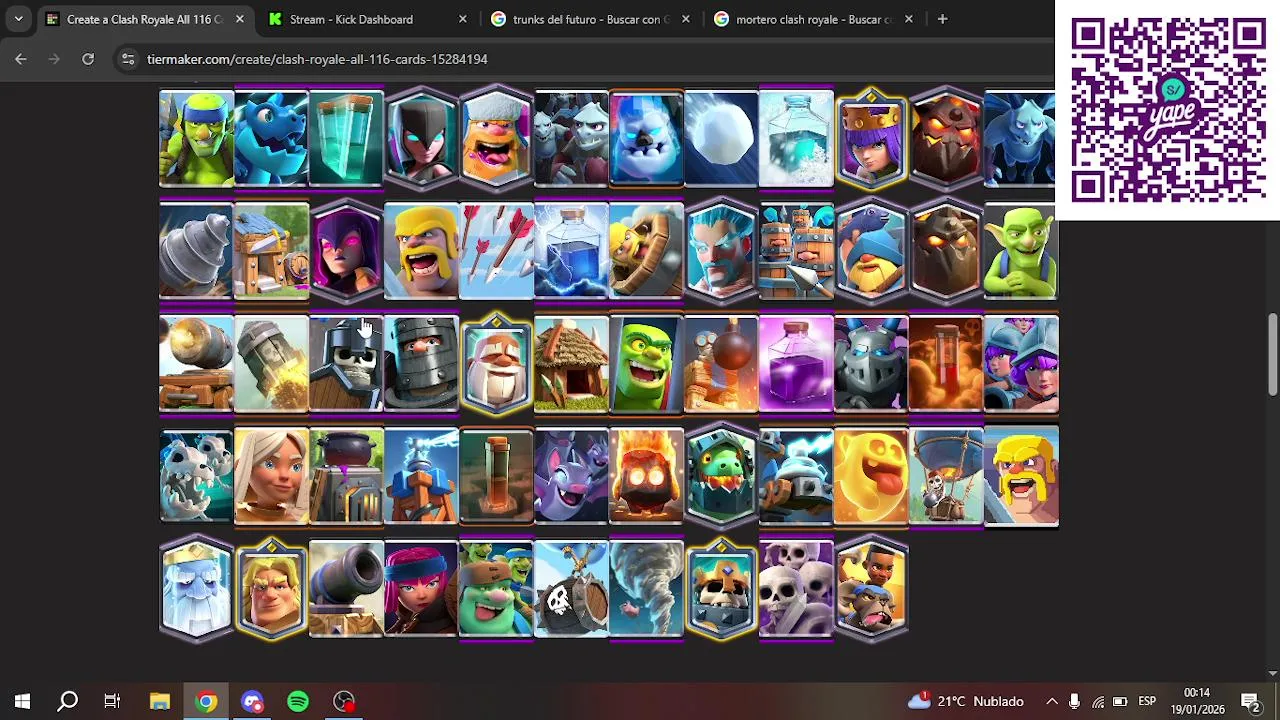Close the mortero clash royale tab
Viewport: 1280px width, 720px height.
(908, 19)
